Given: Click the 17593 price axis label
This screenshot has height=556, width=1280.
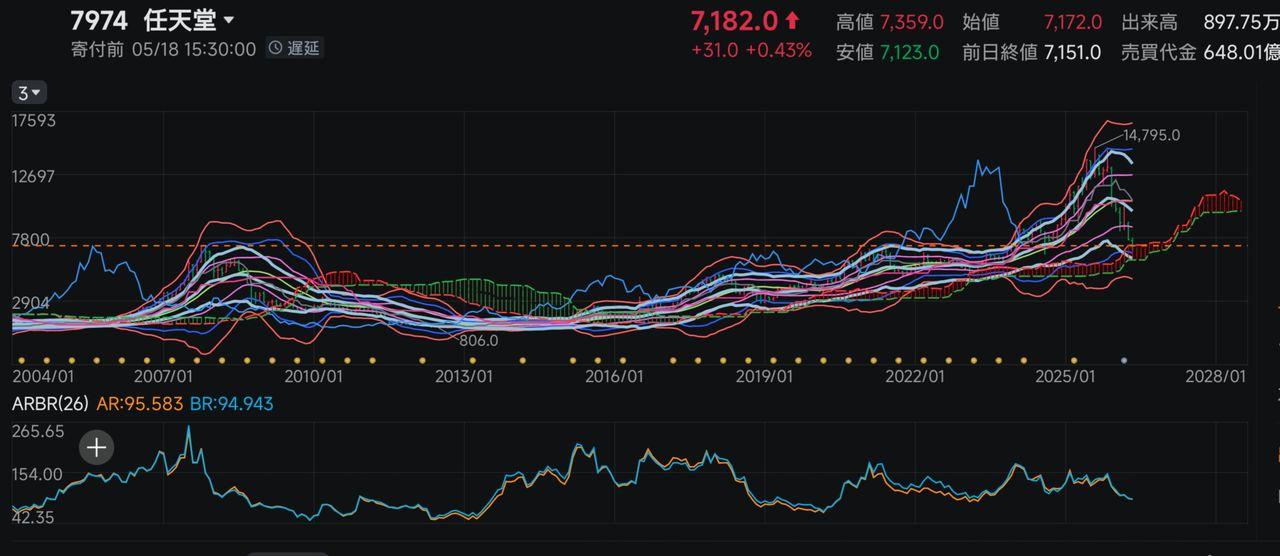Looking at the screenshot, I should (x=34, y=121).
